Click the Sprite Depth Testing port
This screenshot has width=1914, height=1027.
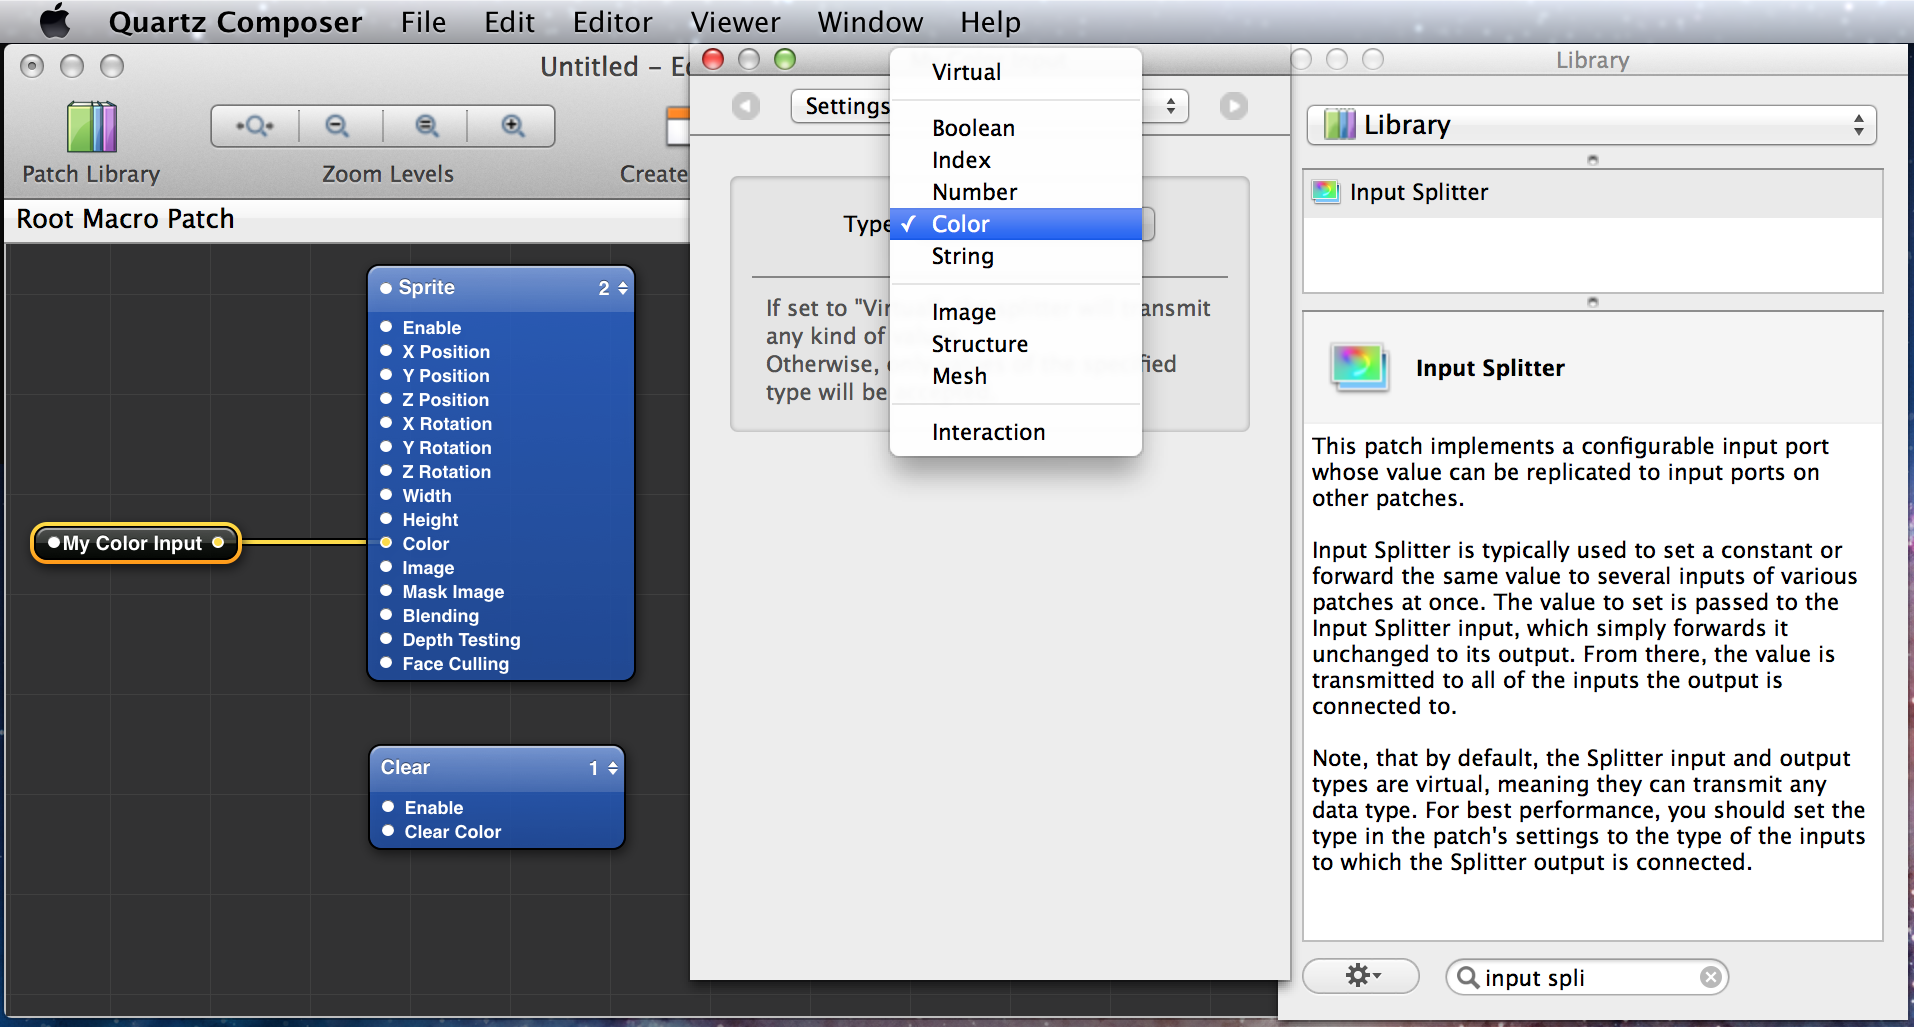pos(386,639)
